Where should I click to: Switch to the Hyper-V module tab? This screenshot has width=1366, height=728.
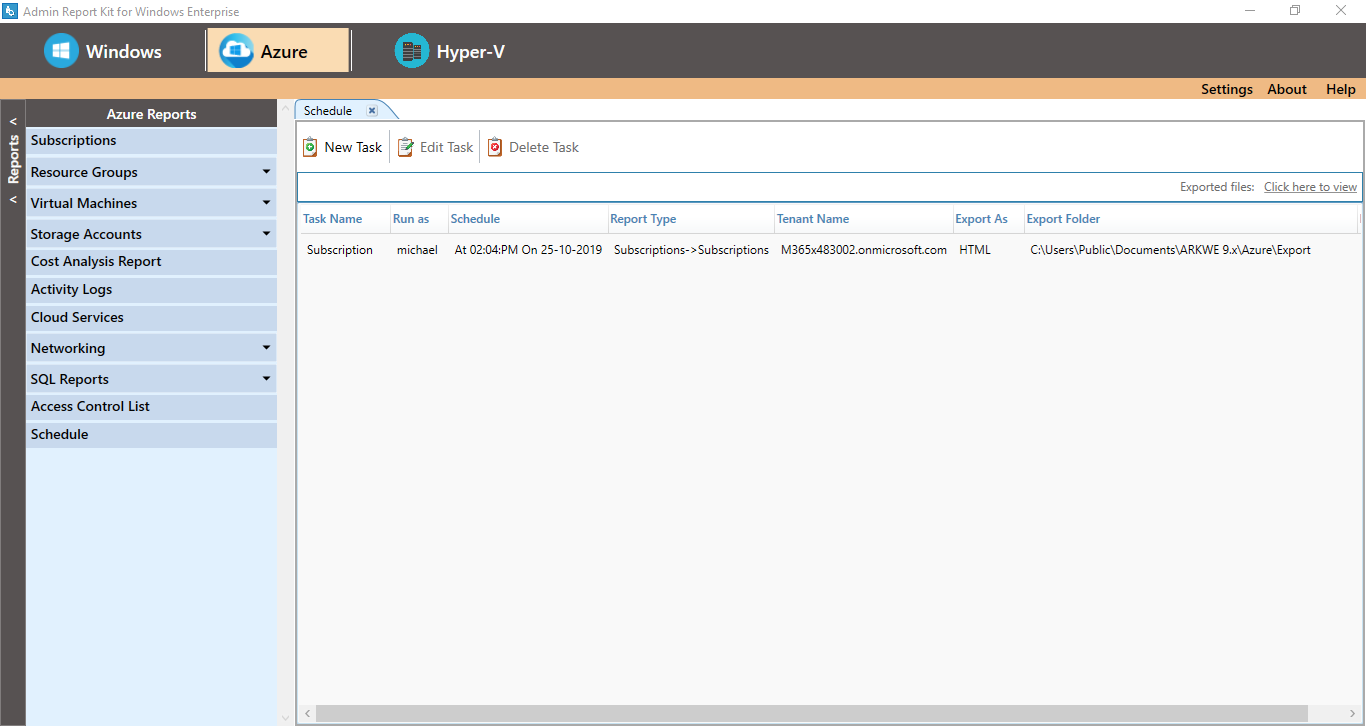(x=450, y=51)
